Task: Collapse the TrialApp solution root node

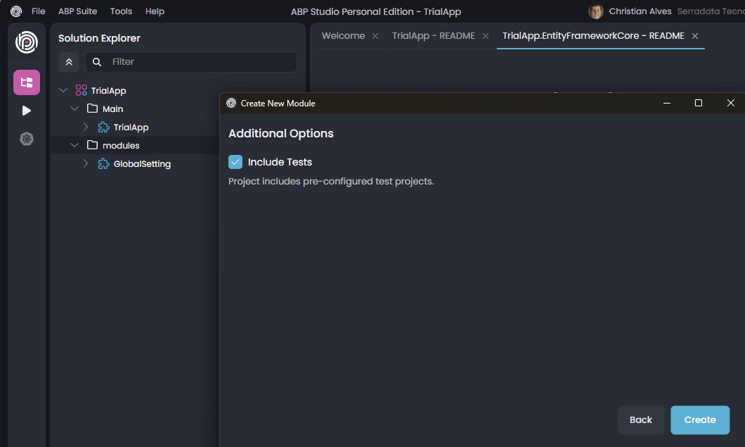Action: [x=63, y=91]
